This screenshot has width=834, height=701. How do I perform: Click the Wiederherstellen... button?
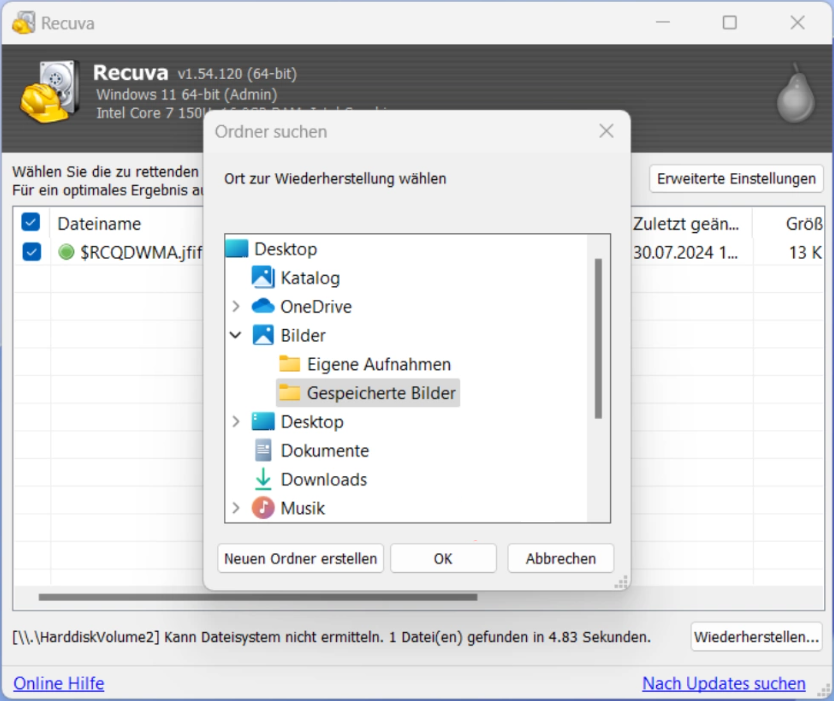[x=756, y=637]
